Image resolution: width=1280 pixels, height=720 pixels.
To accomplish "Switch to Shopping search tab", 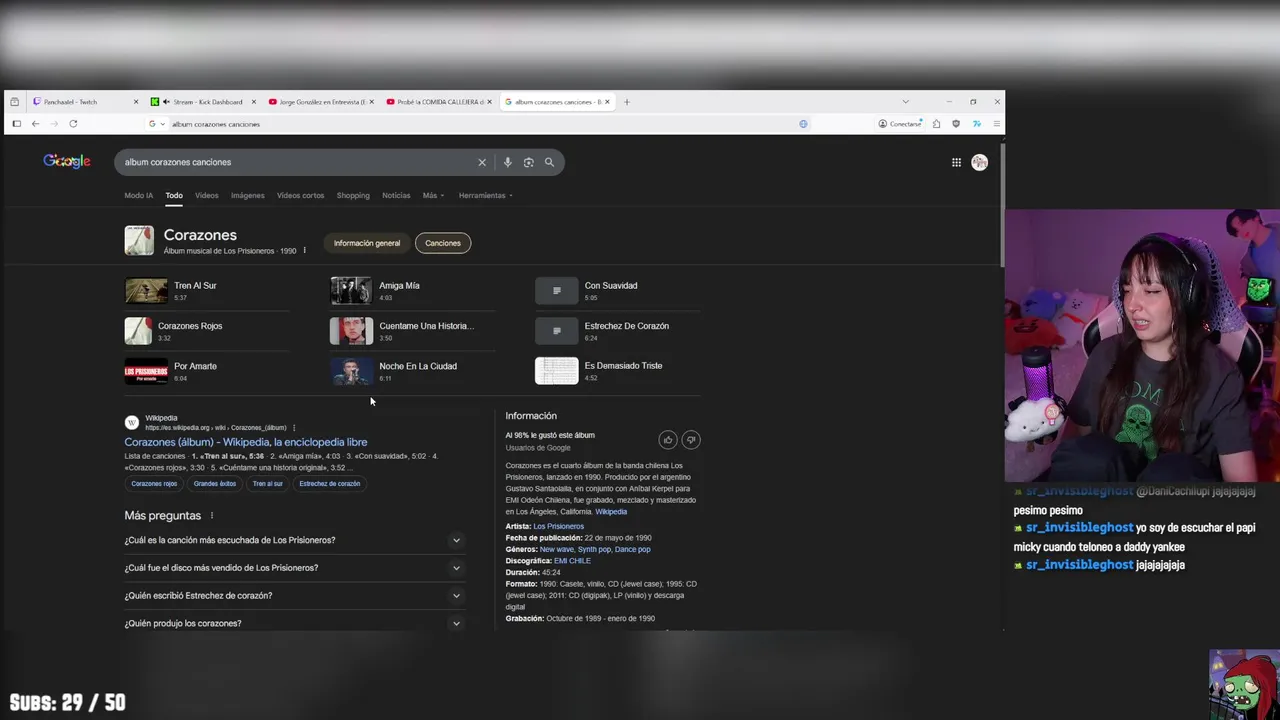I will point(353,196).
